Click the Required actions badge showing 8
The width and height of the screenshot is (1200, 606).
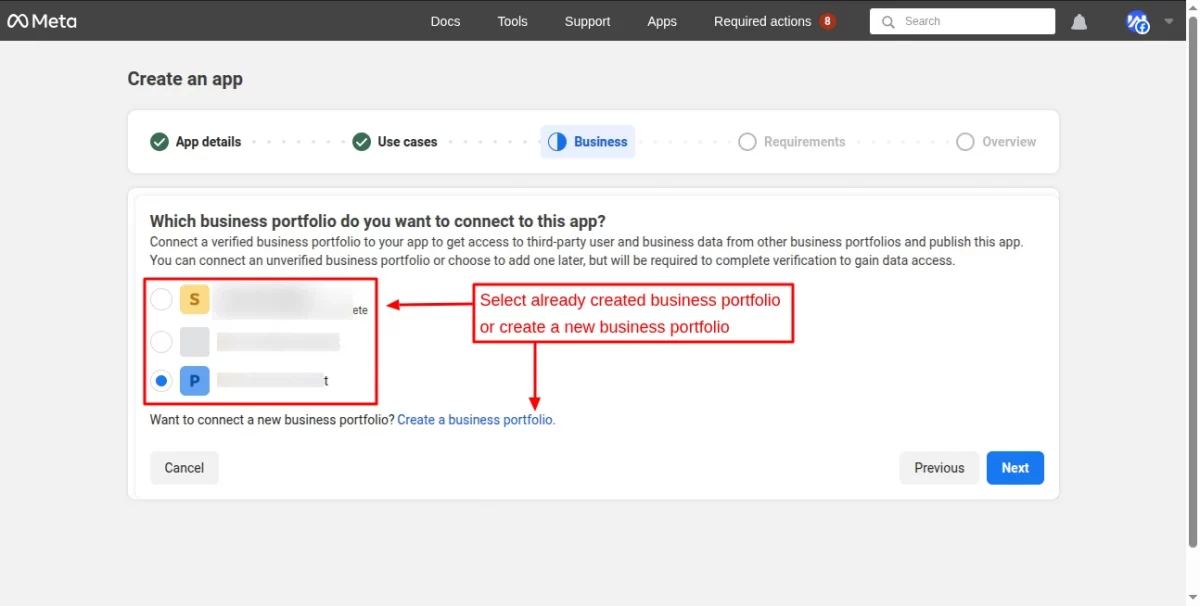pos(827,20)
